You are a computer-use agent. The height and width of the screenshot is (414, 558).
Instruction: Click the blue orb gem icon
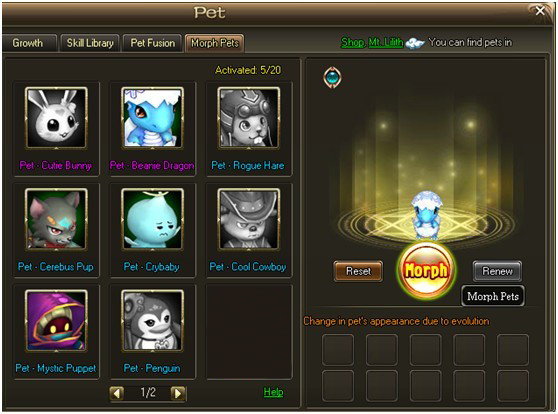point(332,77)
